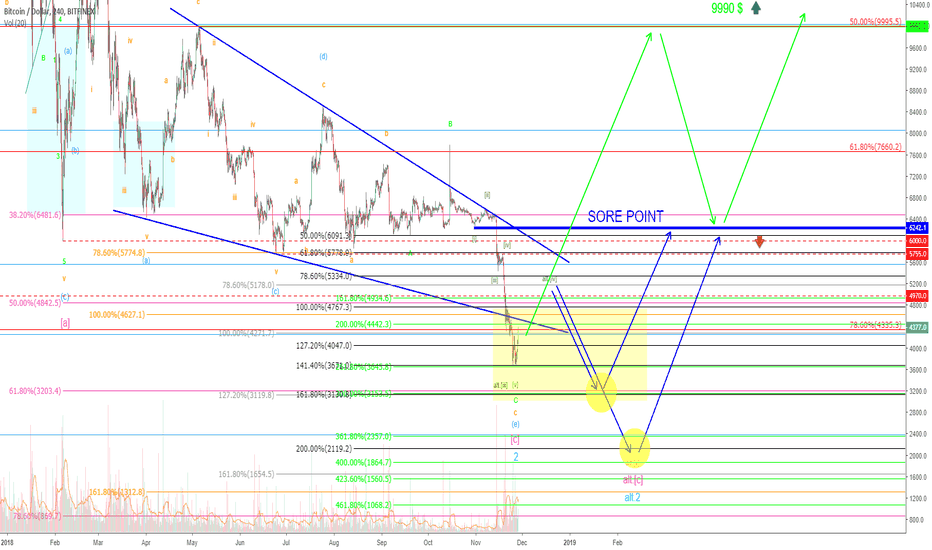Click the 78.60%(869.7) Fibonacci label
Image resolution: width=932 pixels, height=550 pixels.
point(37,516)
